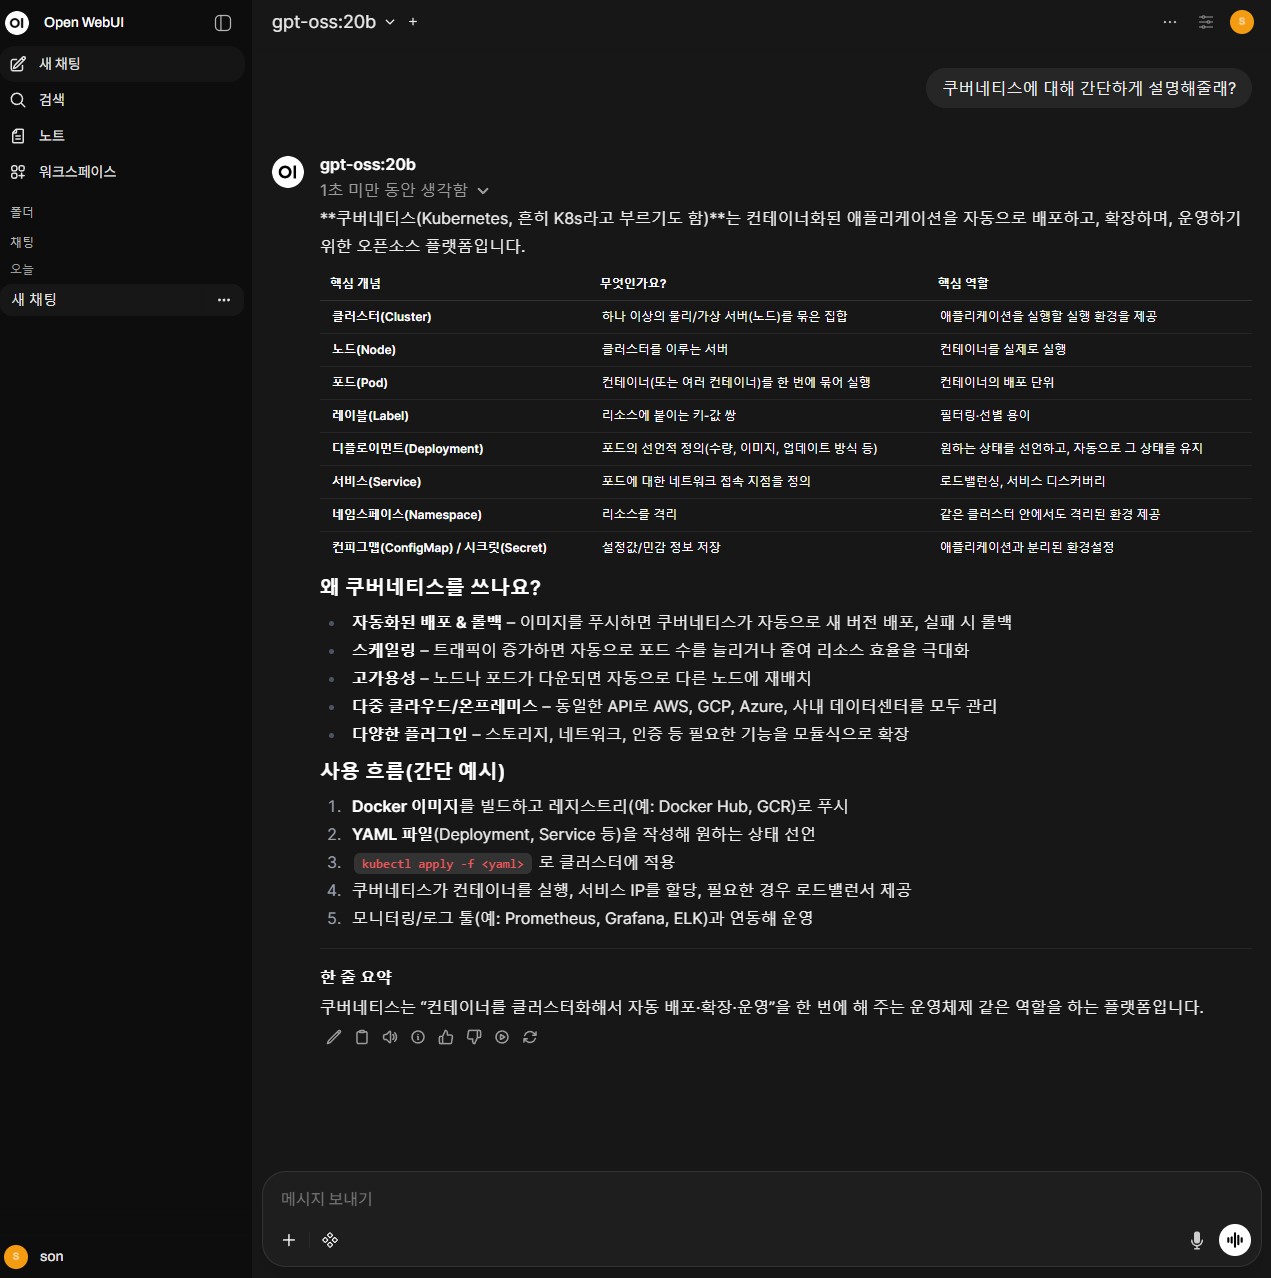Click the continue response play icon

tap(502, 1037)
